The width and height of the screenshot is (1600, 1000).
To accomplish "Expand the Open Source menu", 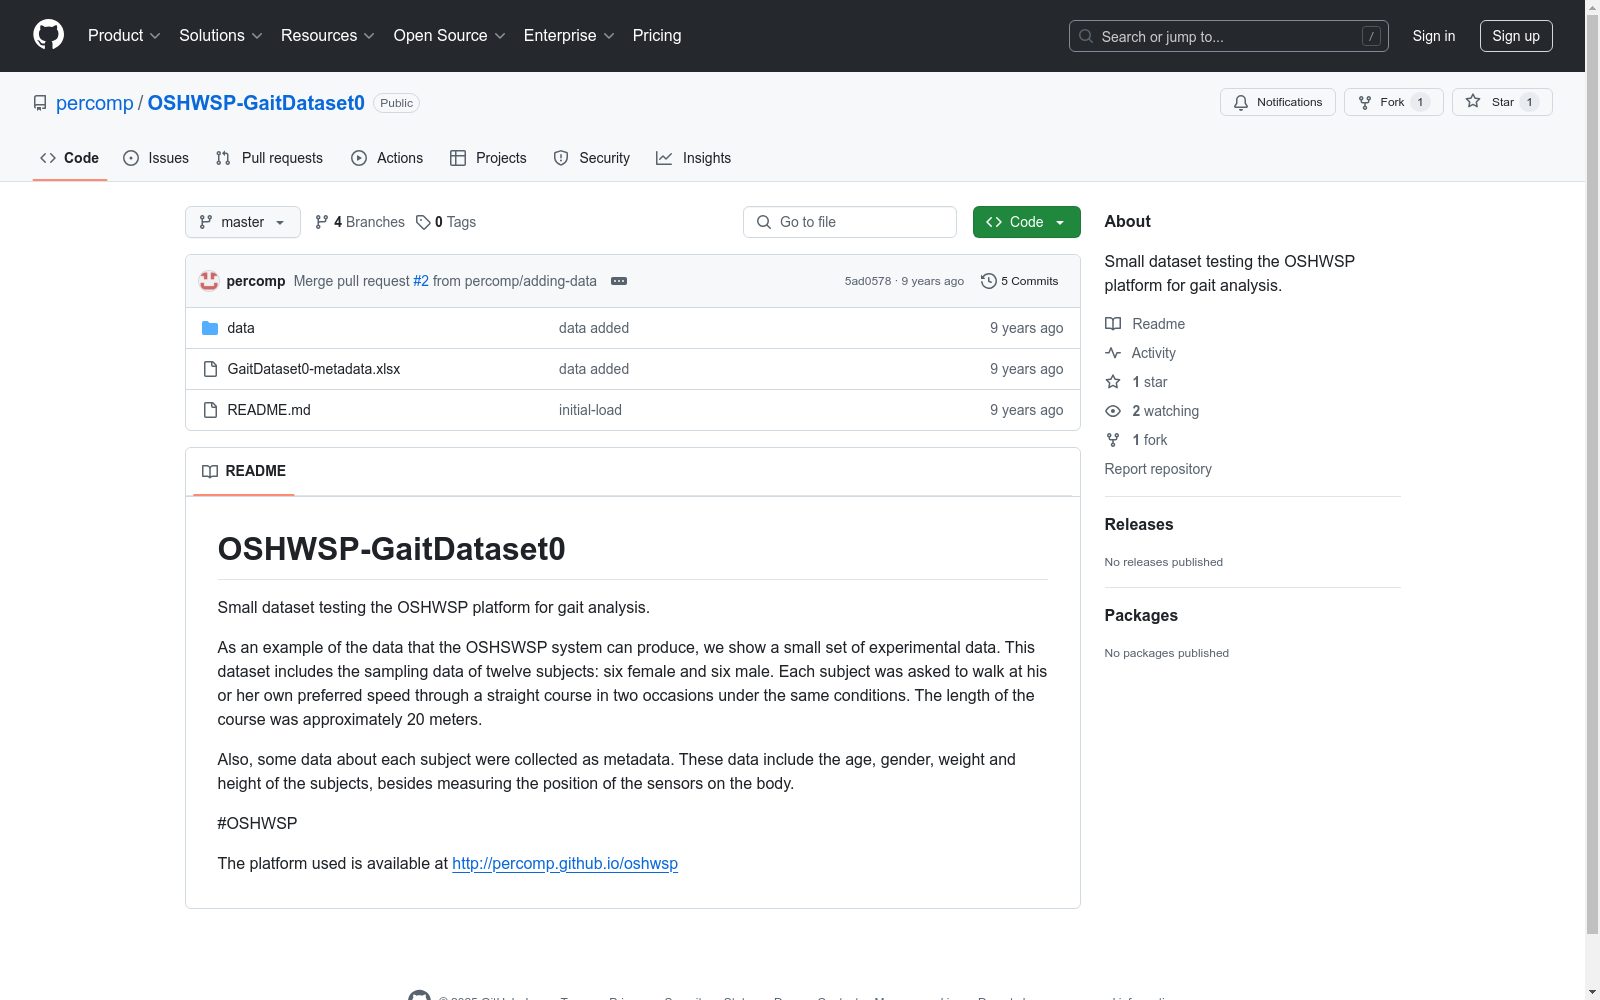I will point(450,35).
